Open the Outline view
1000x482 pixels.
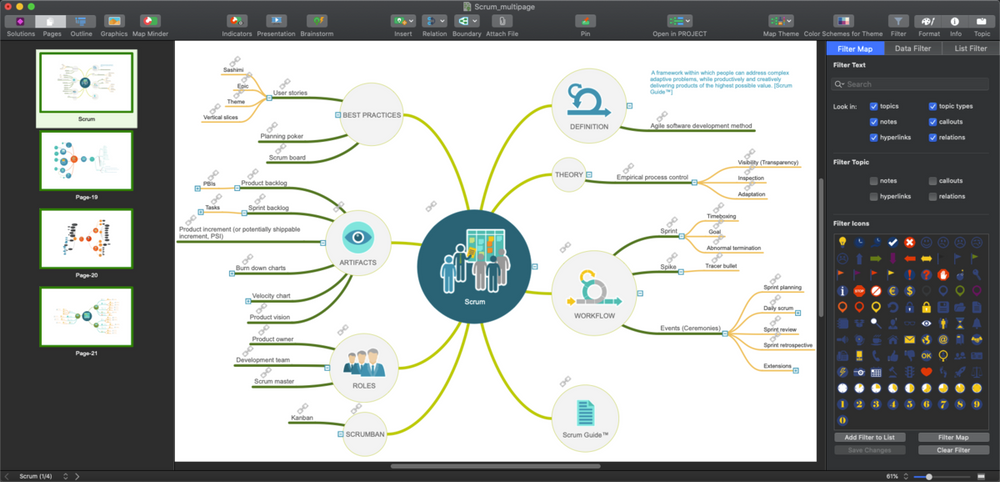[x=81, y=21]
